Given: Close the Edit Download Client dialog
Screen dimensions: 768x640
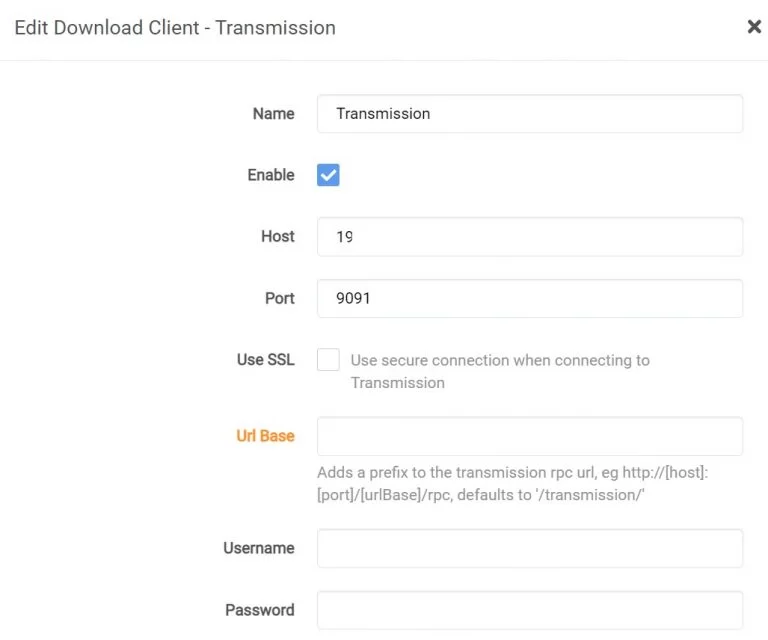Looking at the screenshot, I should [x=754, y=27].
